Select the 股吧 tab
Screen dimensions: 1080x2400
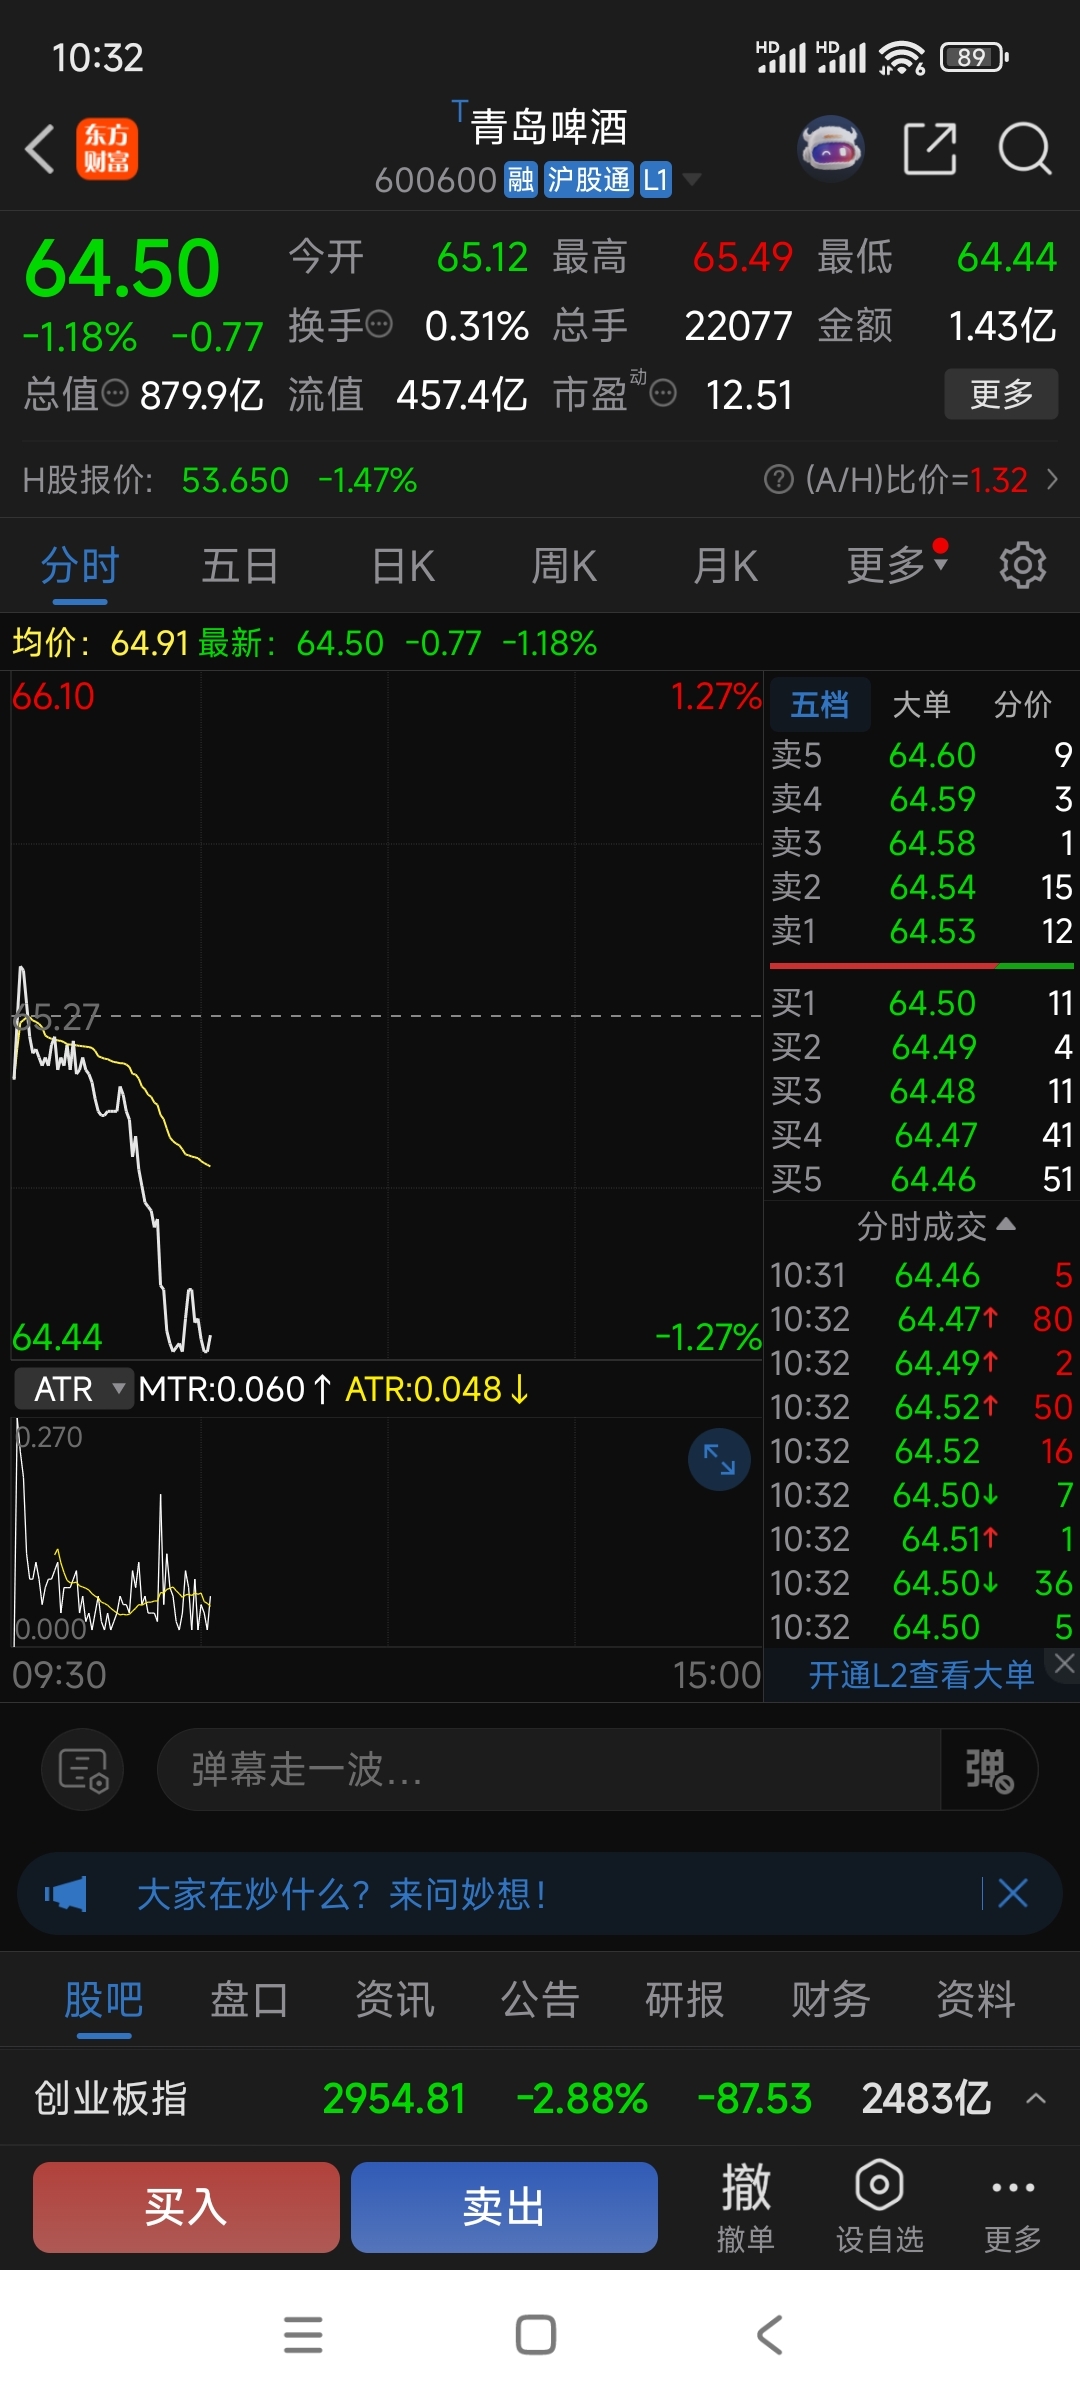tap(103, 2000)
